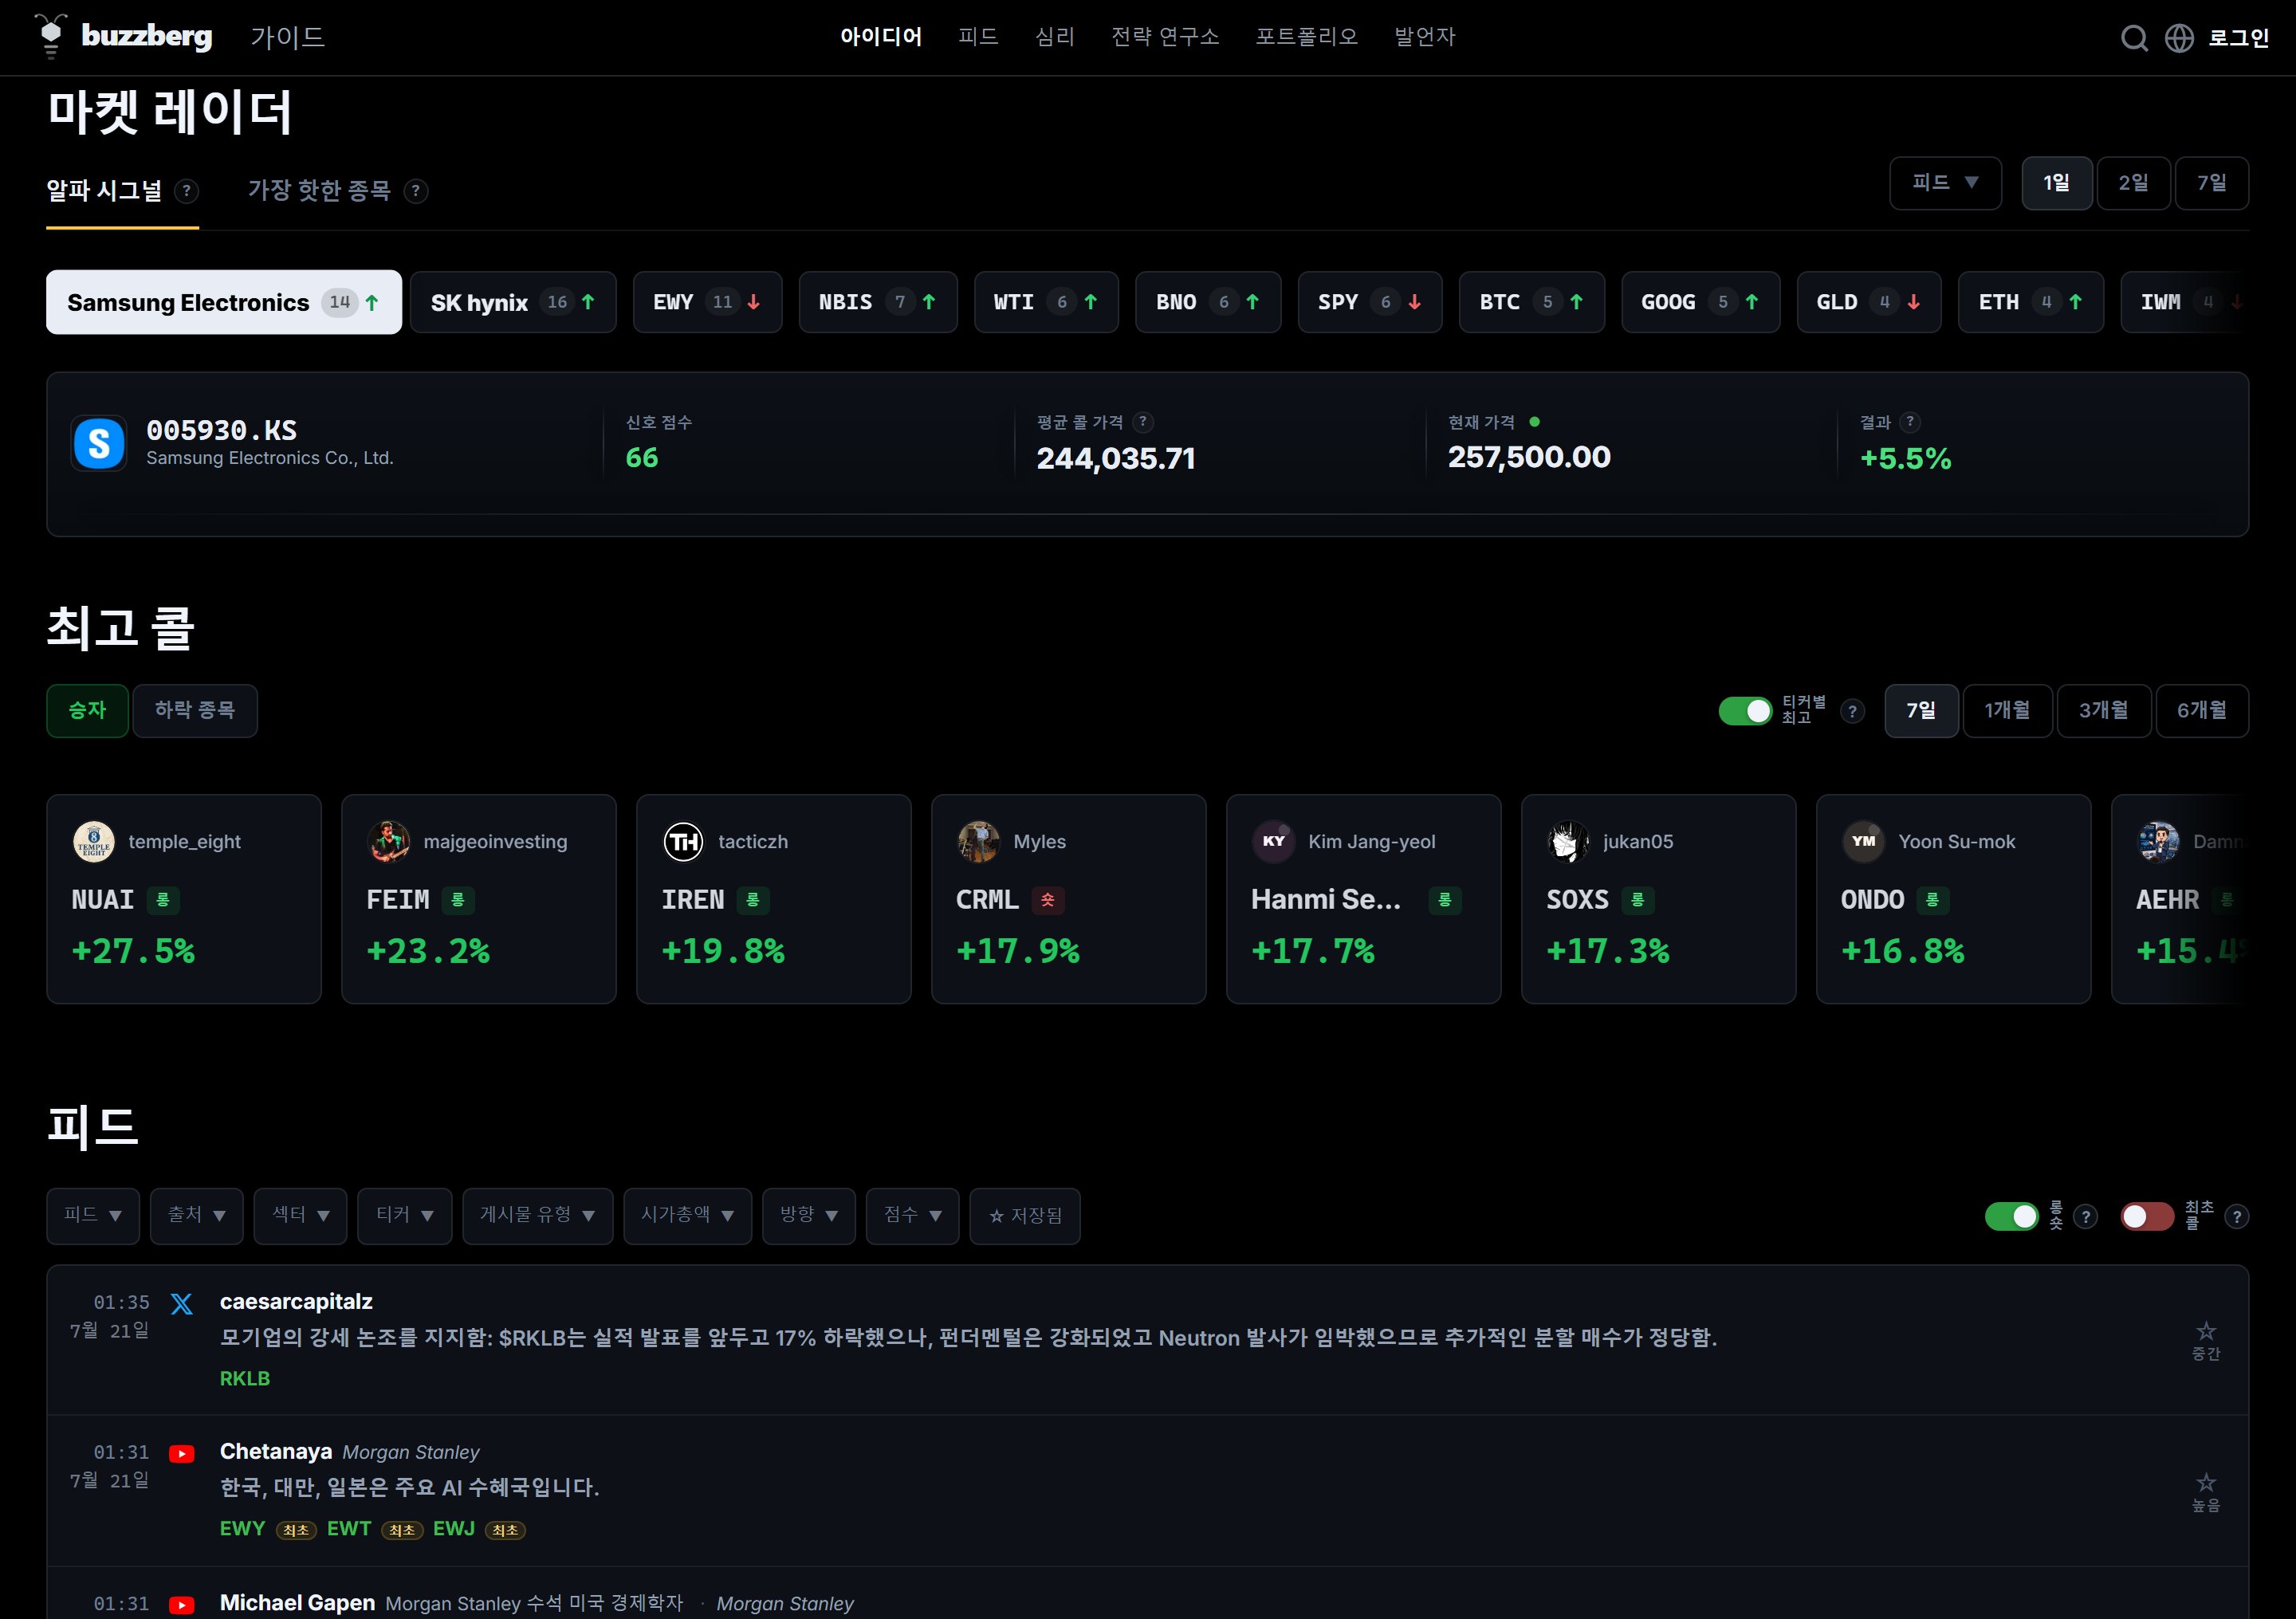
Task: Toggle the 롱 숏 switch
Action: (2011, 1216)
